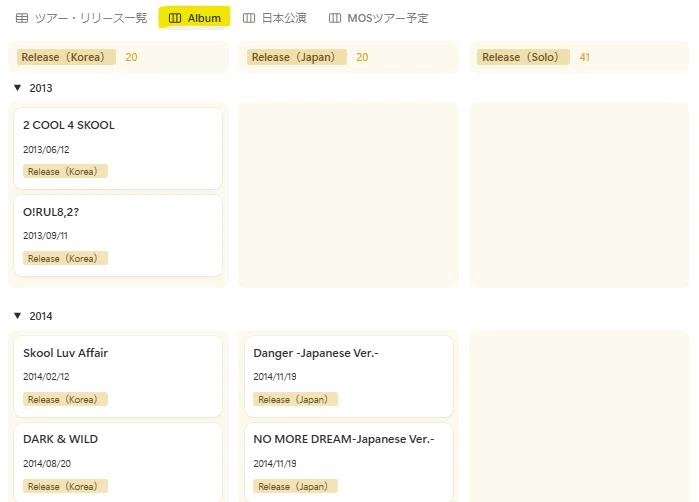
Task: Click the 2014/11/19 date on Danger card
Action: click(275, 377)
